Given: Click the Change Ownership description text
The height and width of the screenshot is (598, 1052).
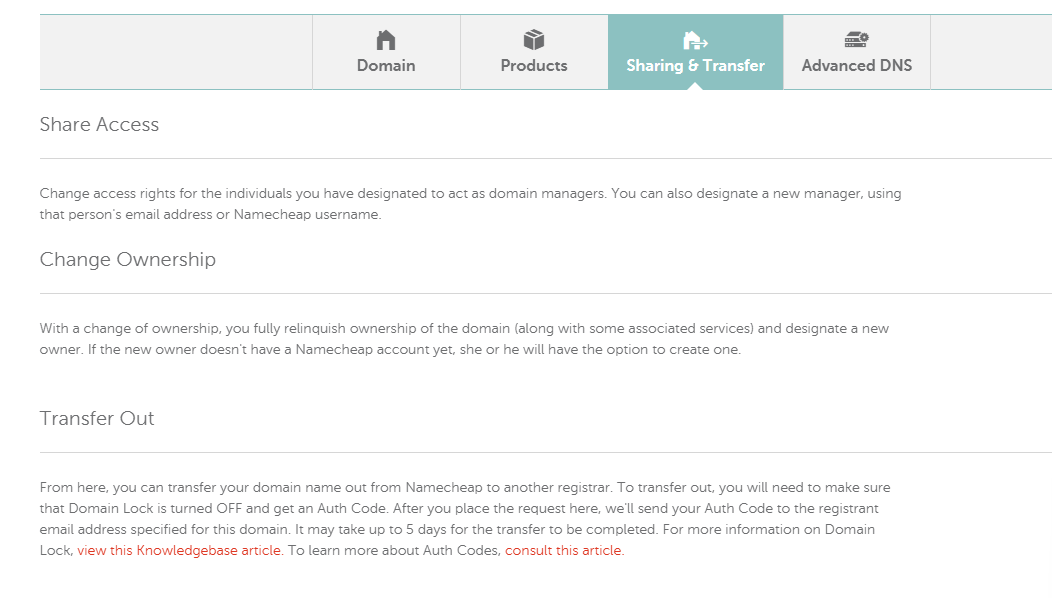Looking at the screenshot, I should [464, 339].
